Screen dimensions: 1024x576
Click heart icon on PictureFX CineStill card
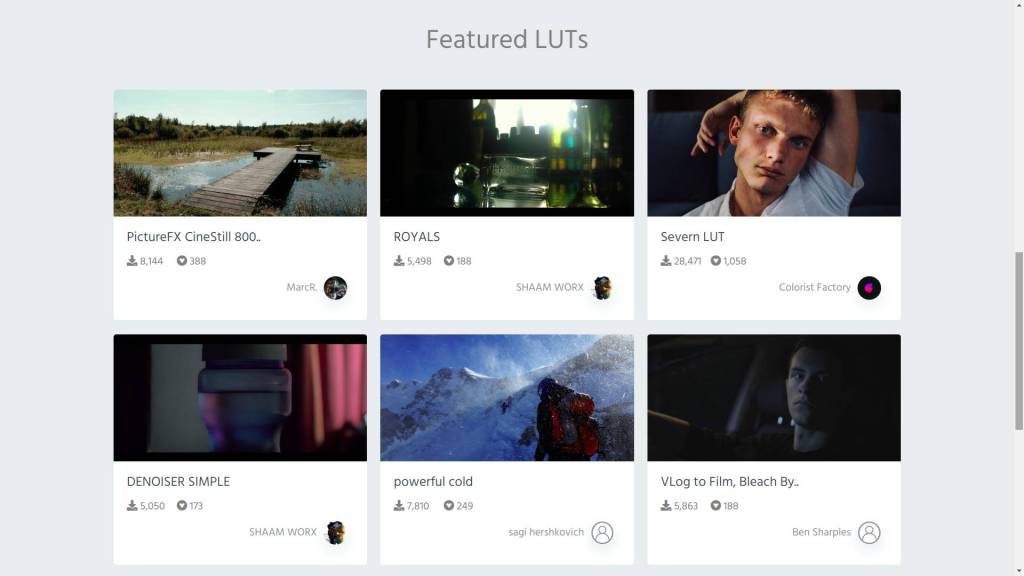pyautogui.click(x=182, y=261)
